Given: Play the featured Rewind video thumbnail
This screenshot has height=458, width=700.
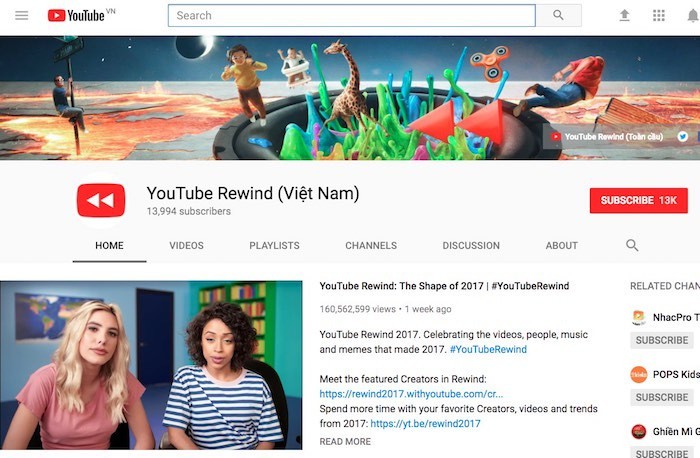Looking at the screenshot, I should (151, 365).
